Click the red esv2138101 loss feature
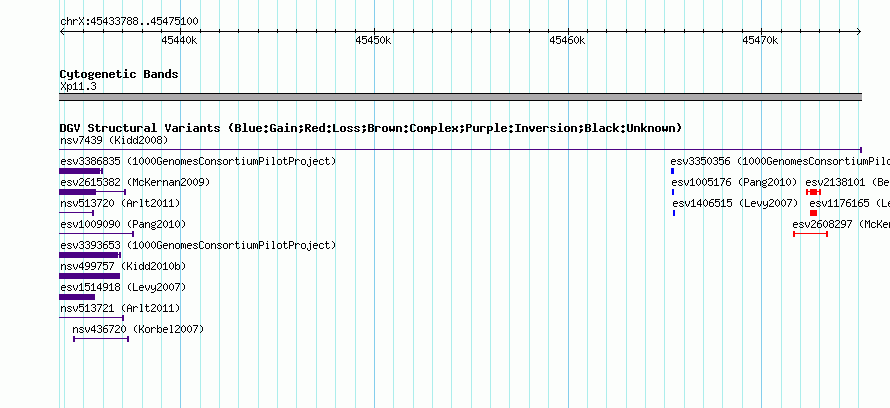This screenshot has height=408, width=890. pos(813,192)
